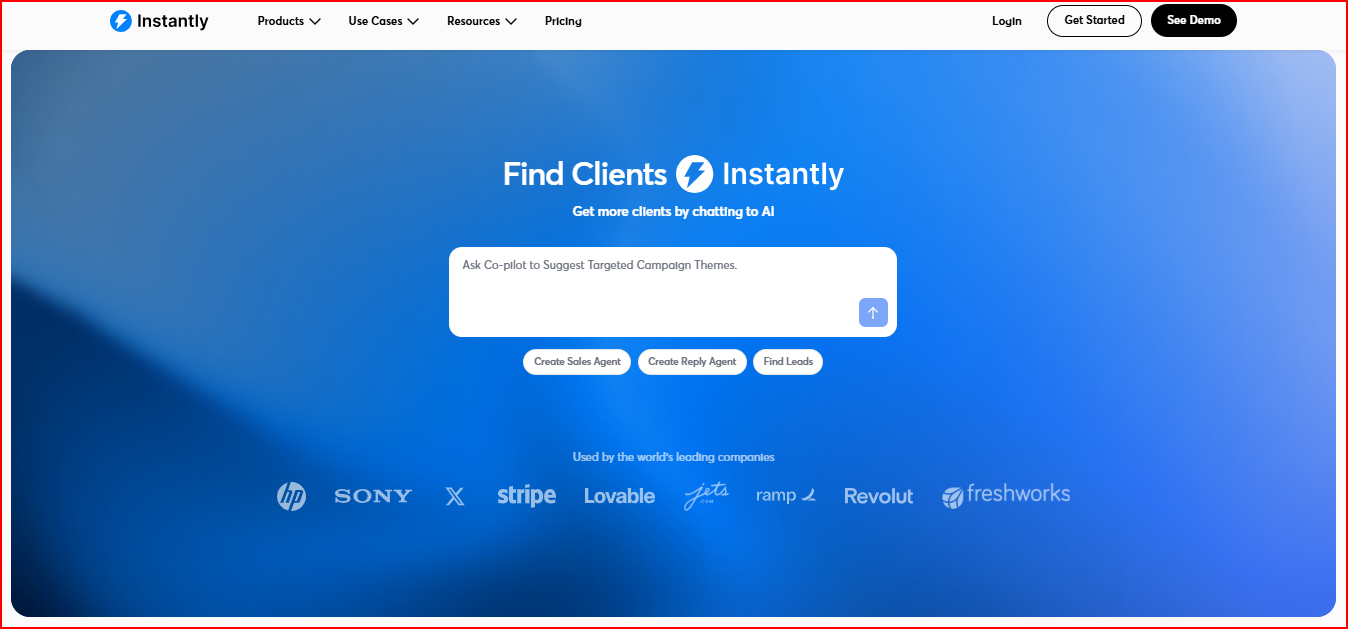Click the Freshworks logo
This screenshot has height=629, width=1348.
pyautogui.click(x=1006, y=495)
